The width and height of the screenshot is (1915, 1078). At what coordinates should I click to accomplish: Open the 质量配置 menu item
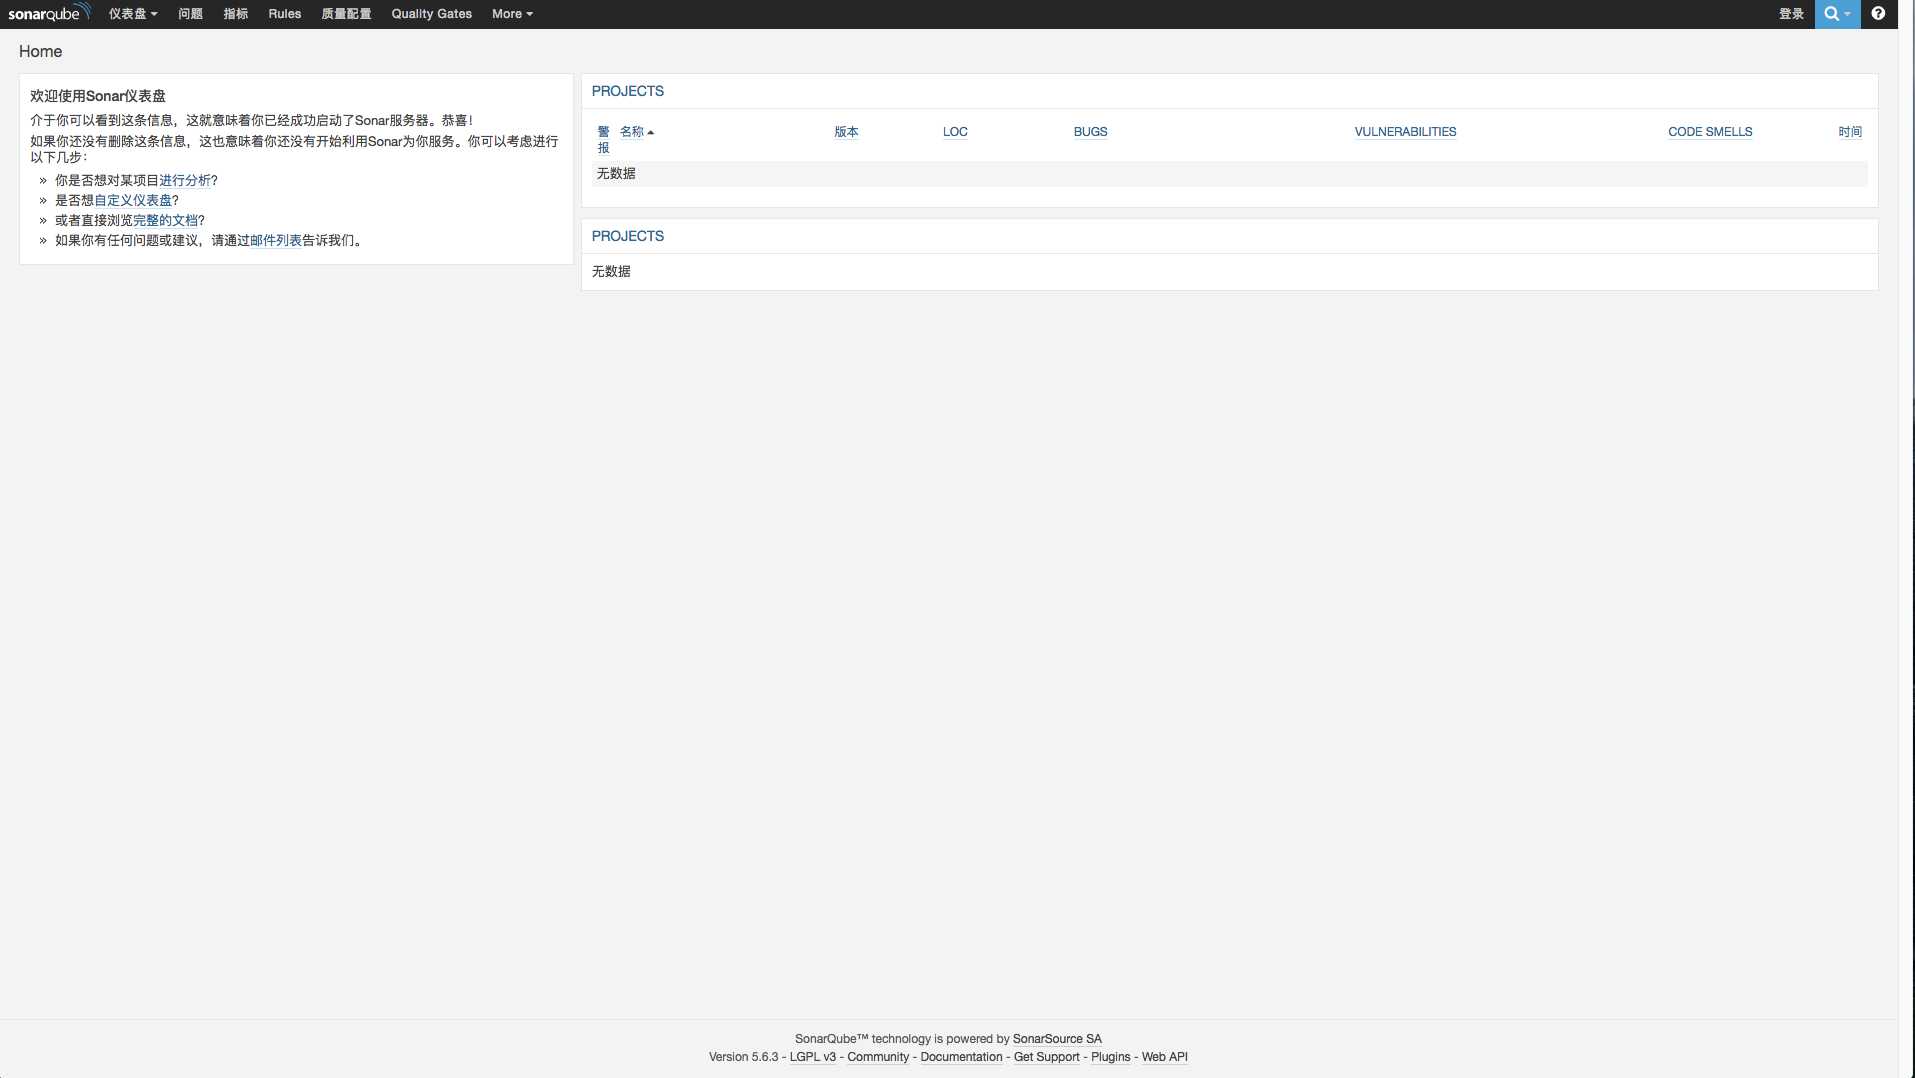[x=346, y=14]
